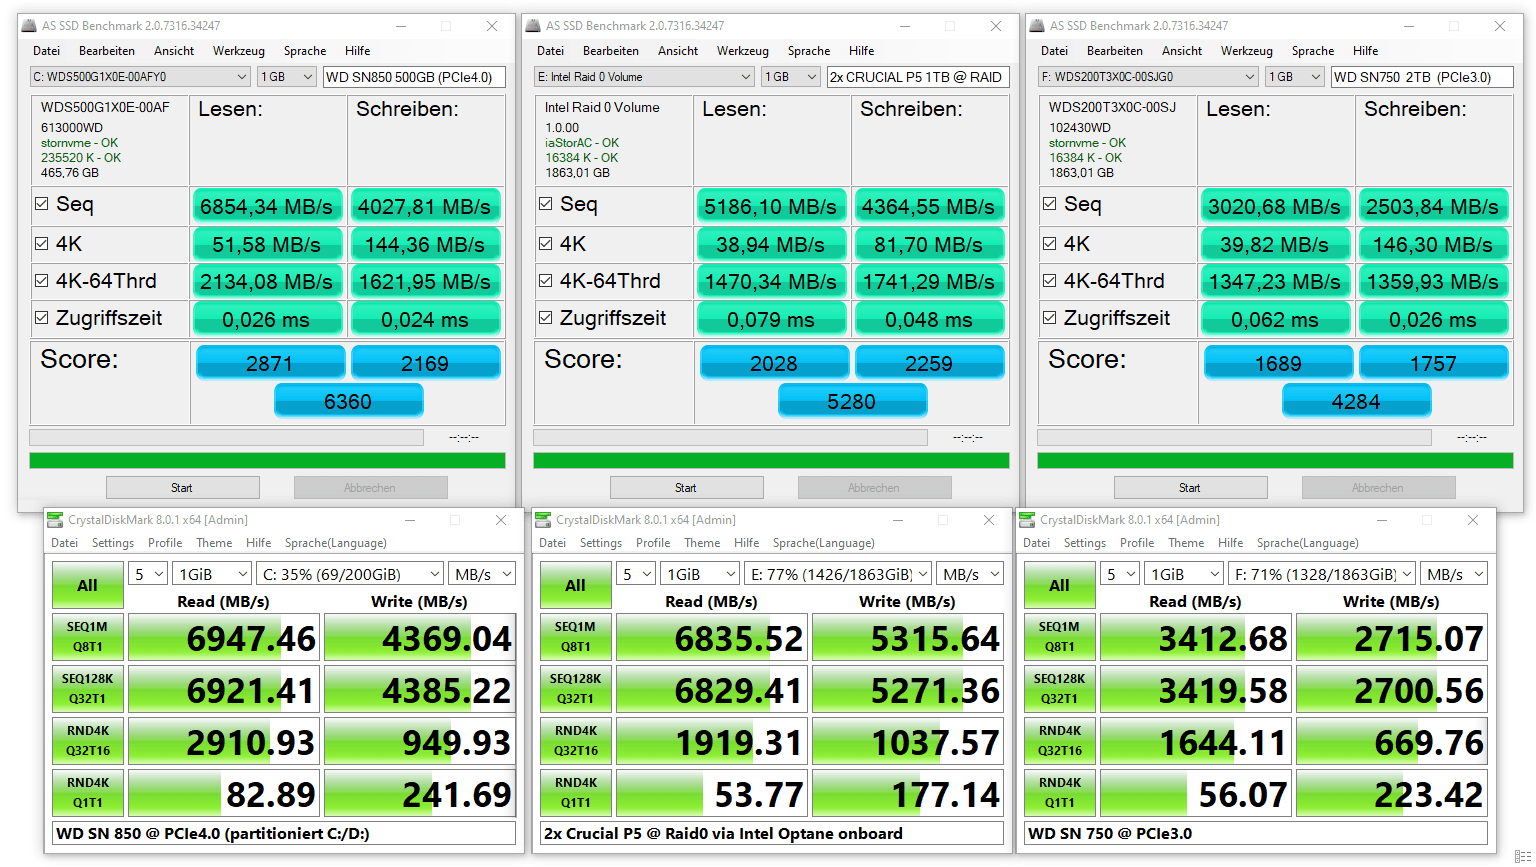Open drive dropdown showing C: WDS500G1X0E-00AFY0
1536x867 pixels.
140,77
